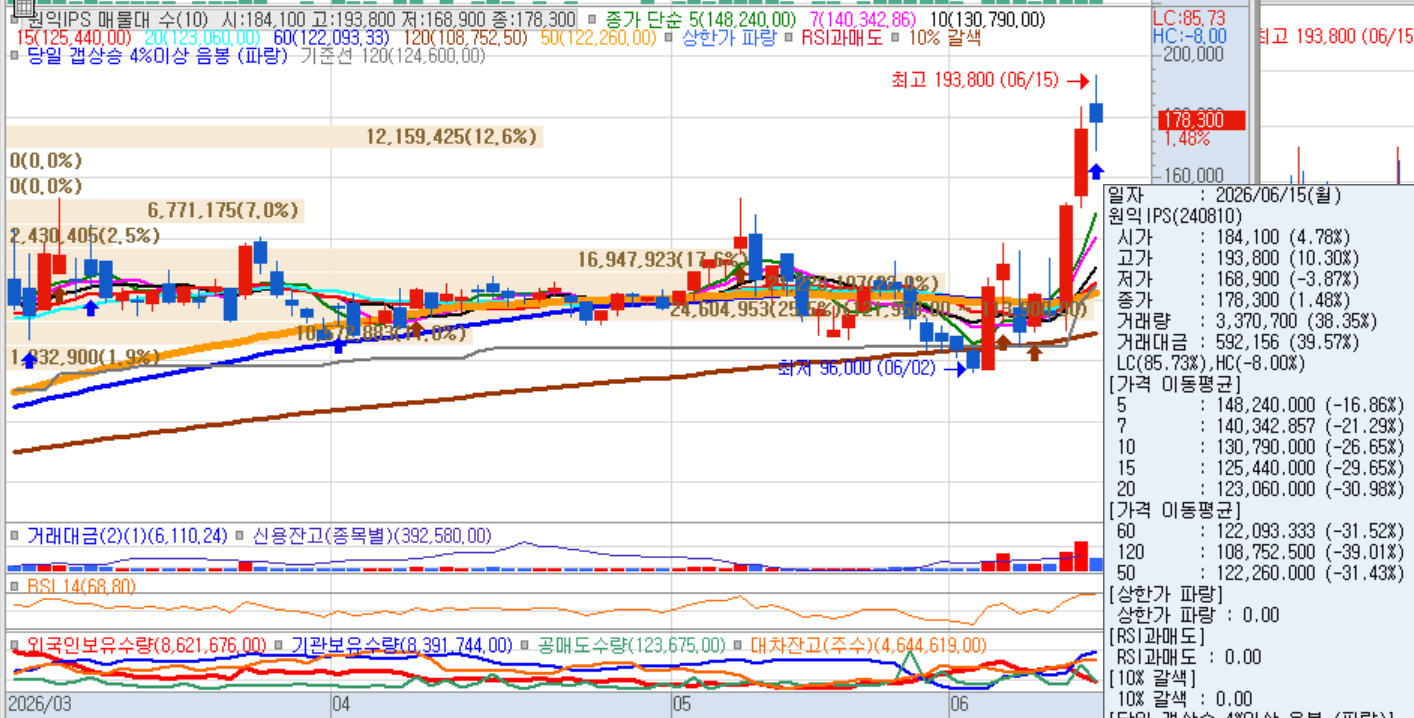
Task: Click the red 15(125,440,00) moving average label
Action: [x=75, y=38]
